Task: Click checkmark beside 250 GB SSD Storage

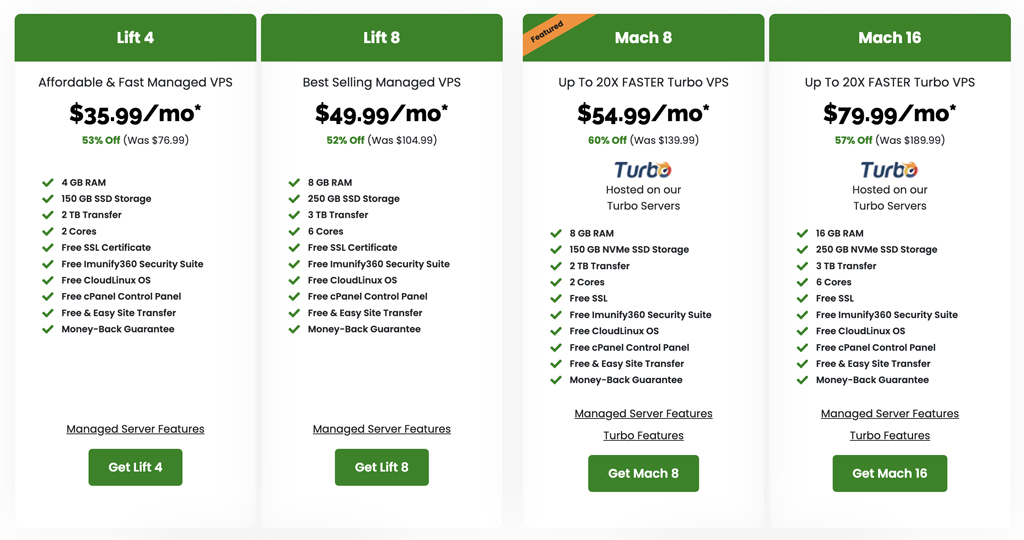Action: (294, 199)
